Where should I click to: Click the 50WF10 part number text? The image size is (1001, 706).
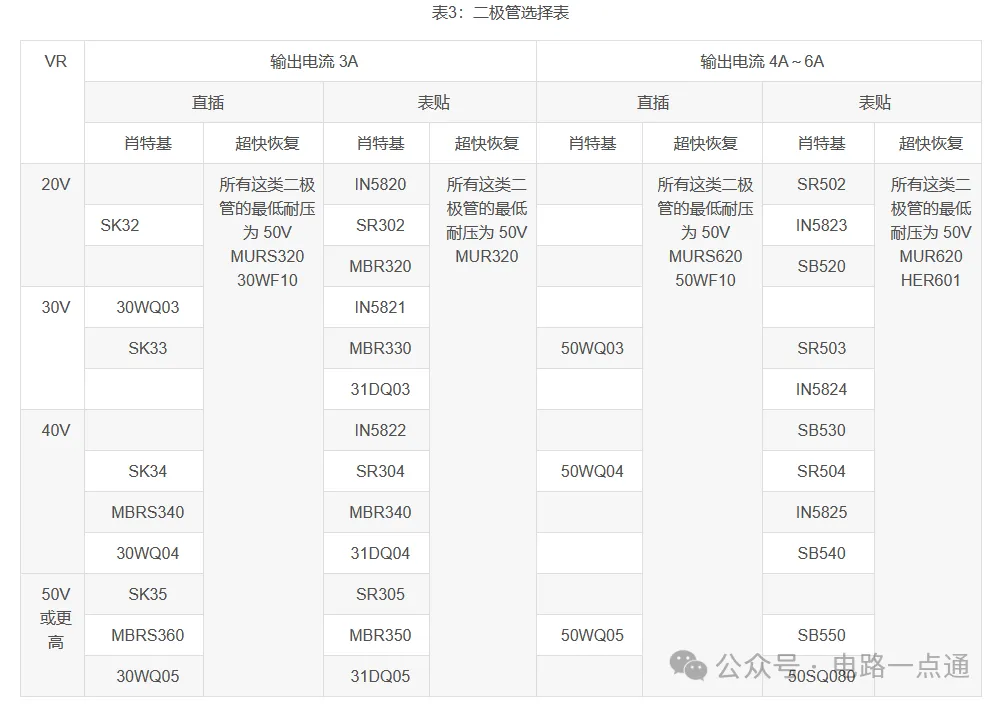[x=705, y=280]
